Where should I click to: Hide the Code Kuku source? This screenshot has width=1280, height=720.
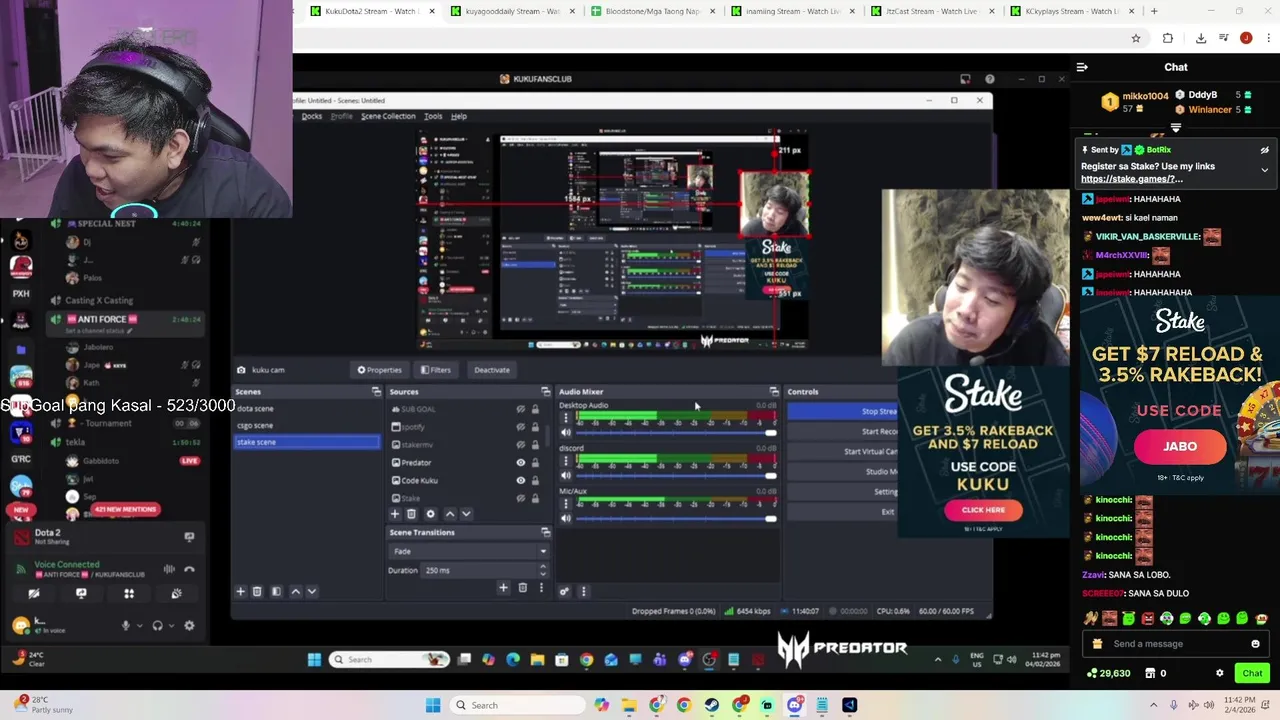point(520,481)
